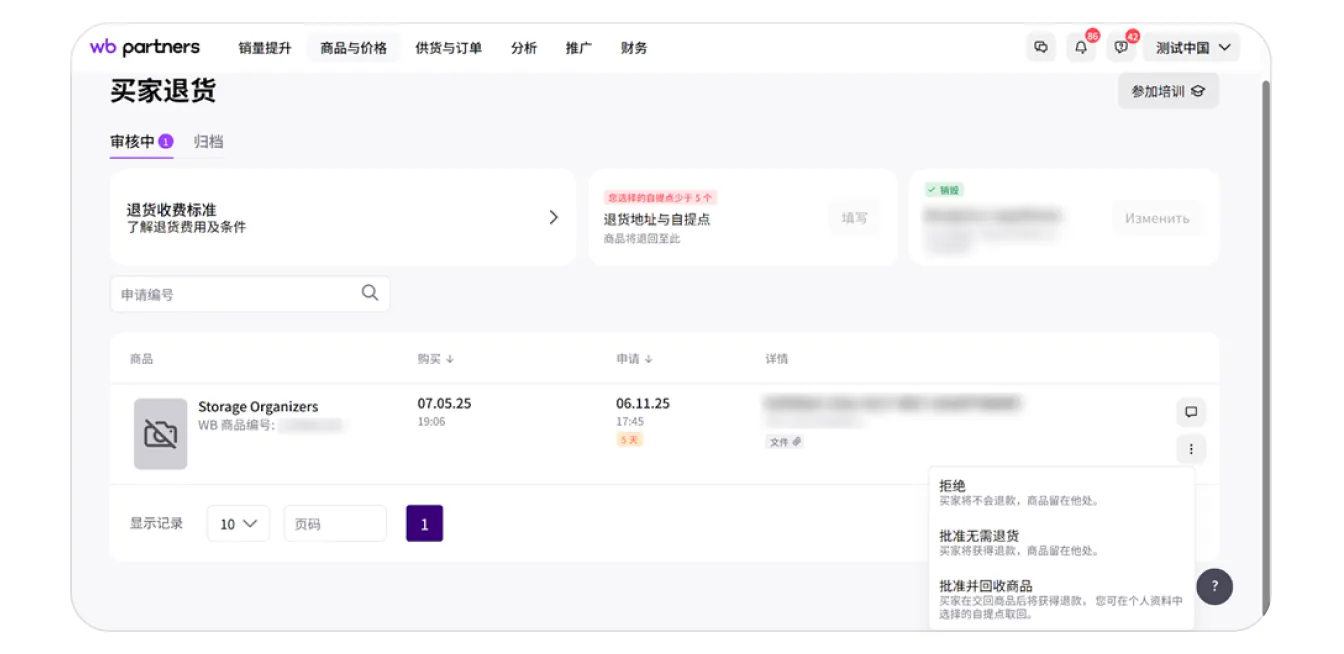Click the comment icon in the return row
This screenshot has width=1344, height=654.
[1191, 411]
